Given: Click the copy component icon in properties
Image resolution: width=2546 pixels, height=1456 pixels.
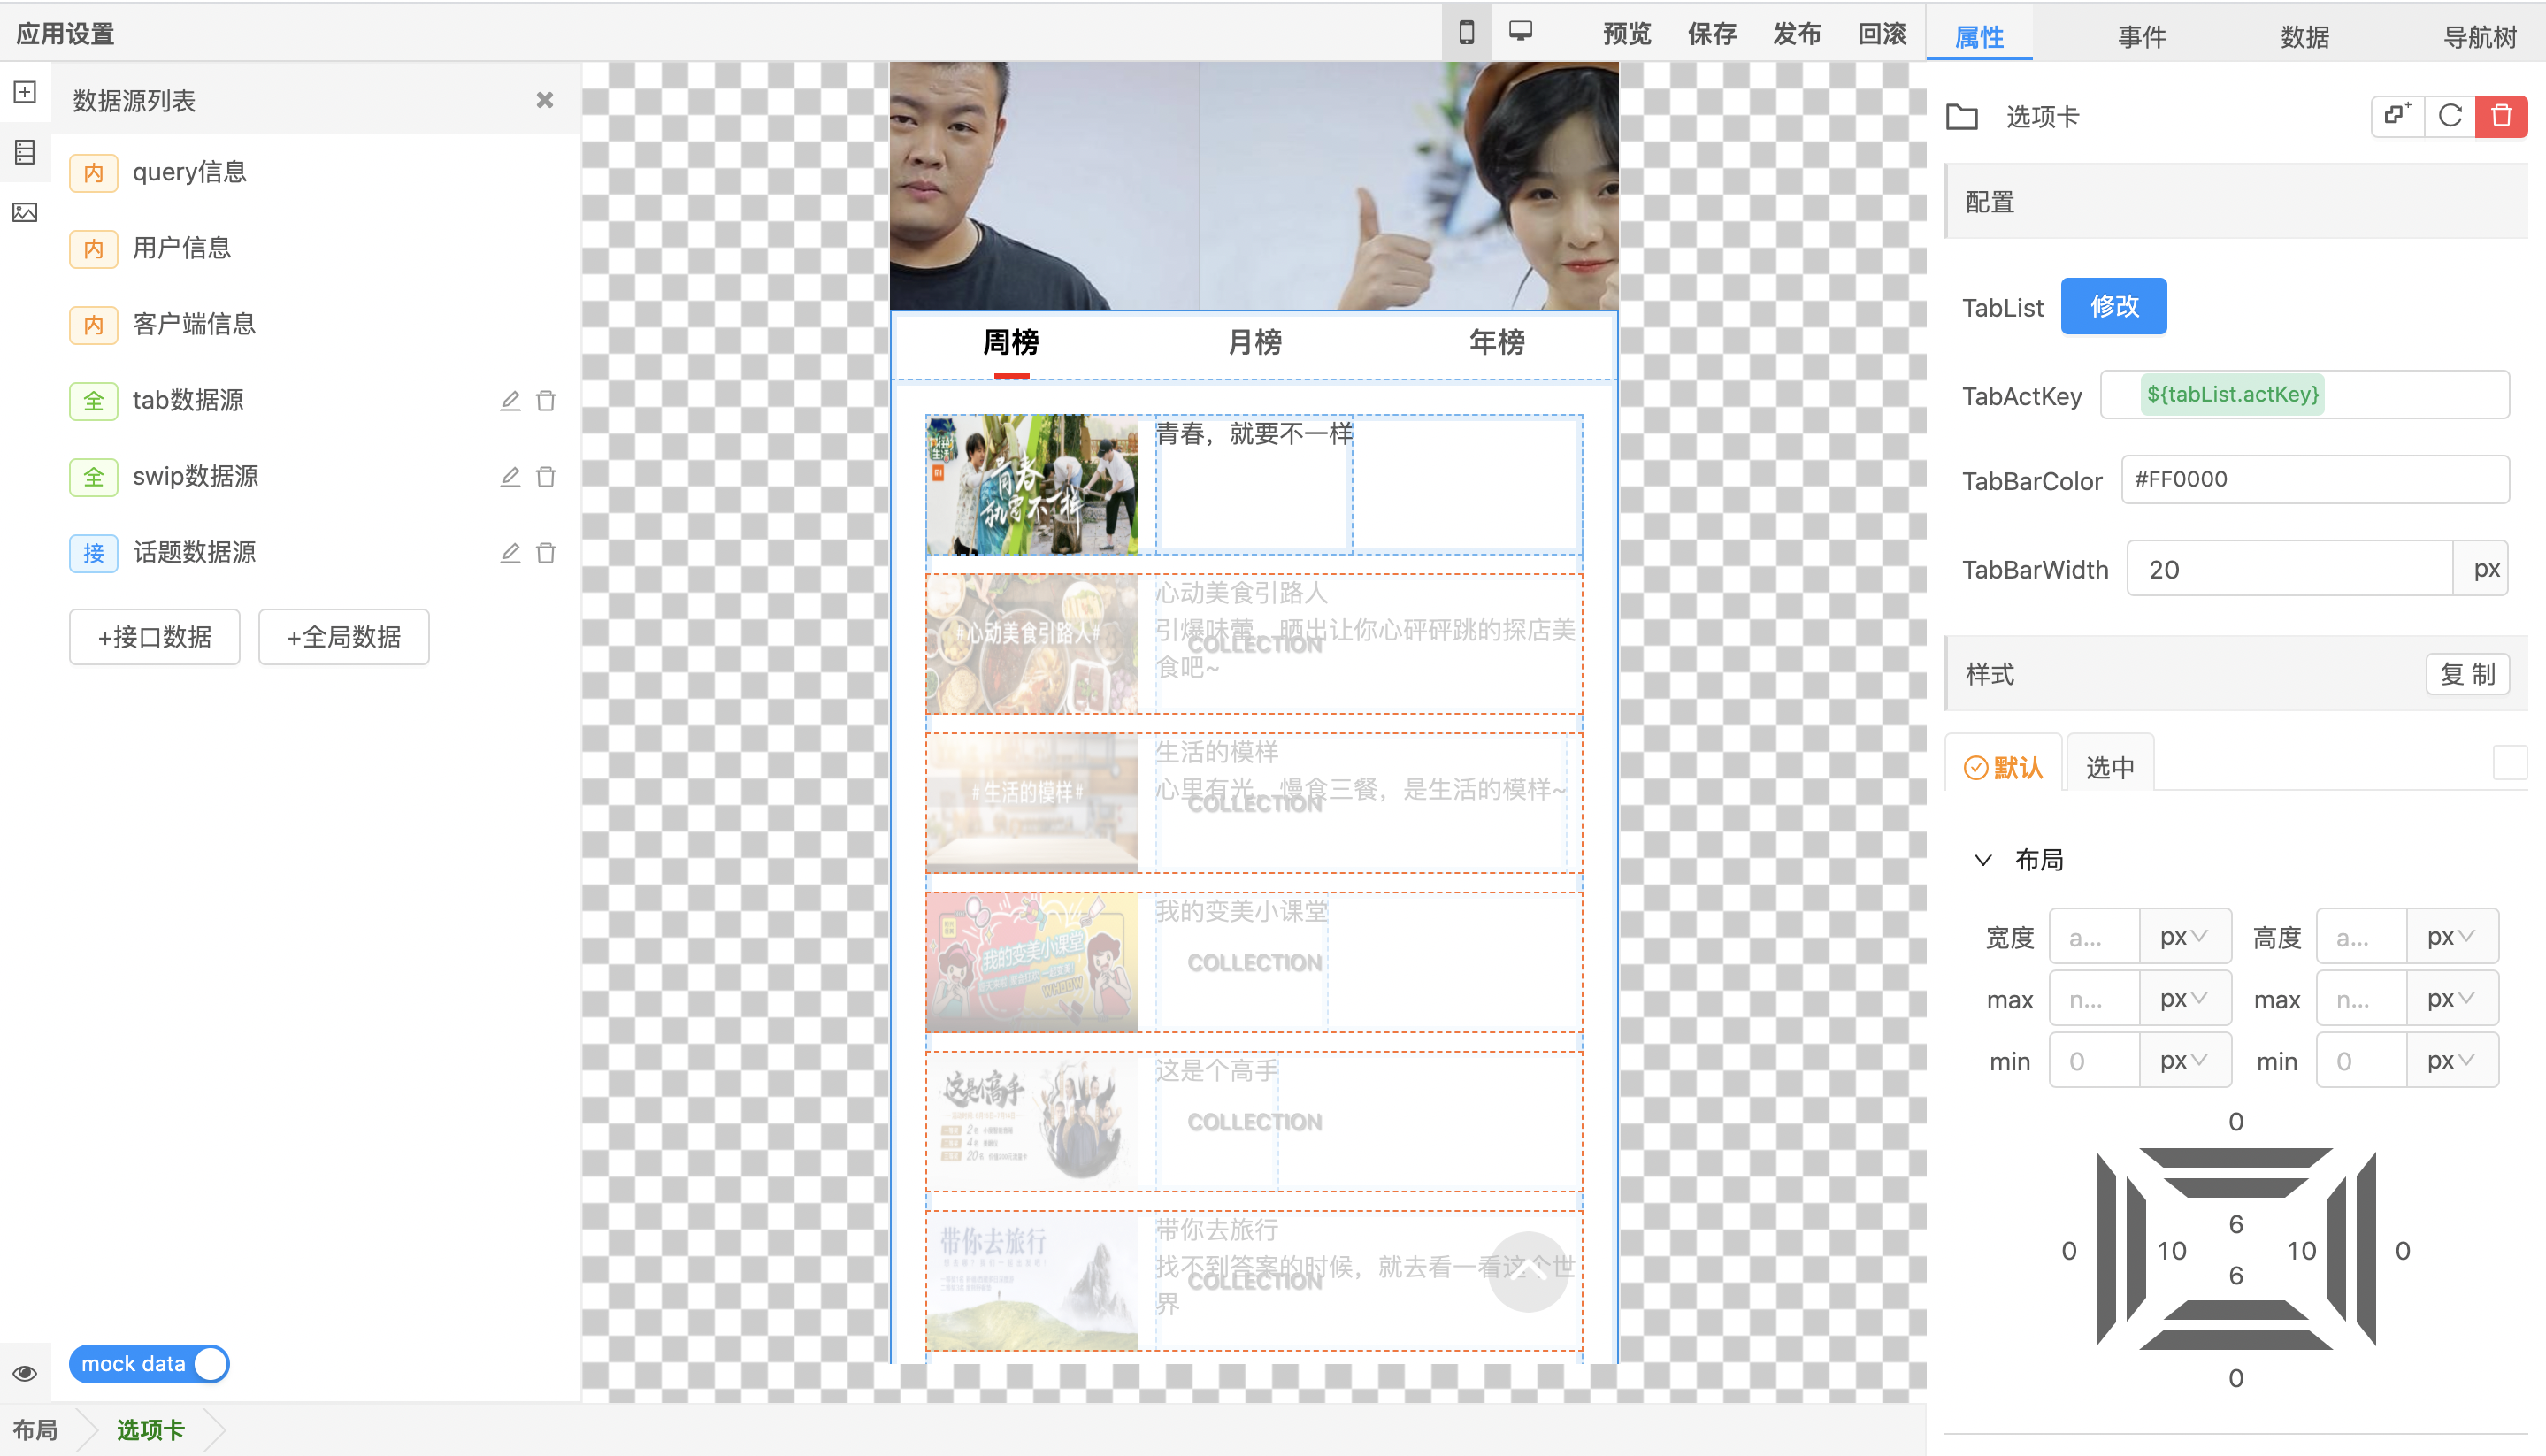Looking at the screenshot, I should point(2397,116).
